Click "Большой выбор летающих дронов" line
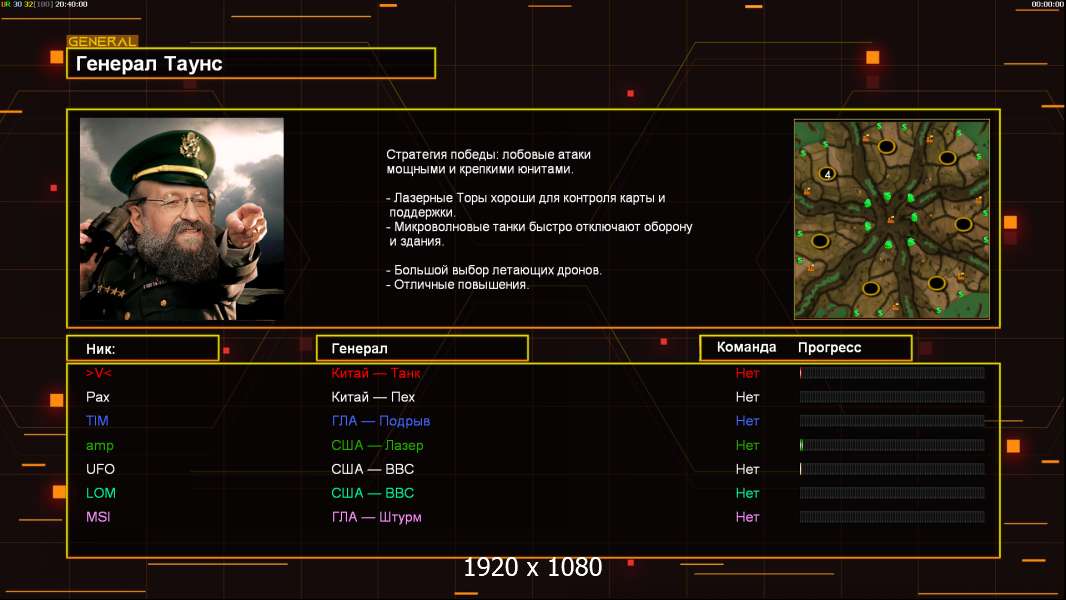This screenshot has width=1066, height=600. (494, 270)
